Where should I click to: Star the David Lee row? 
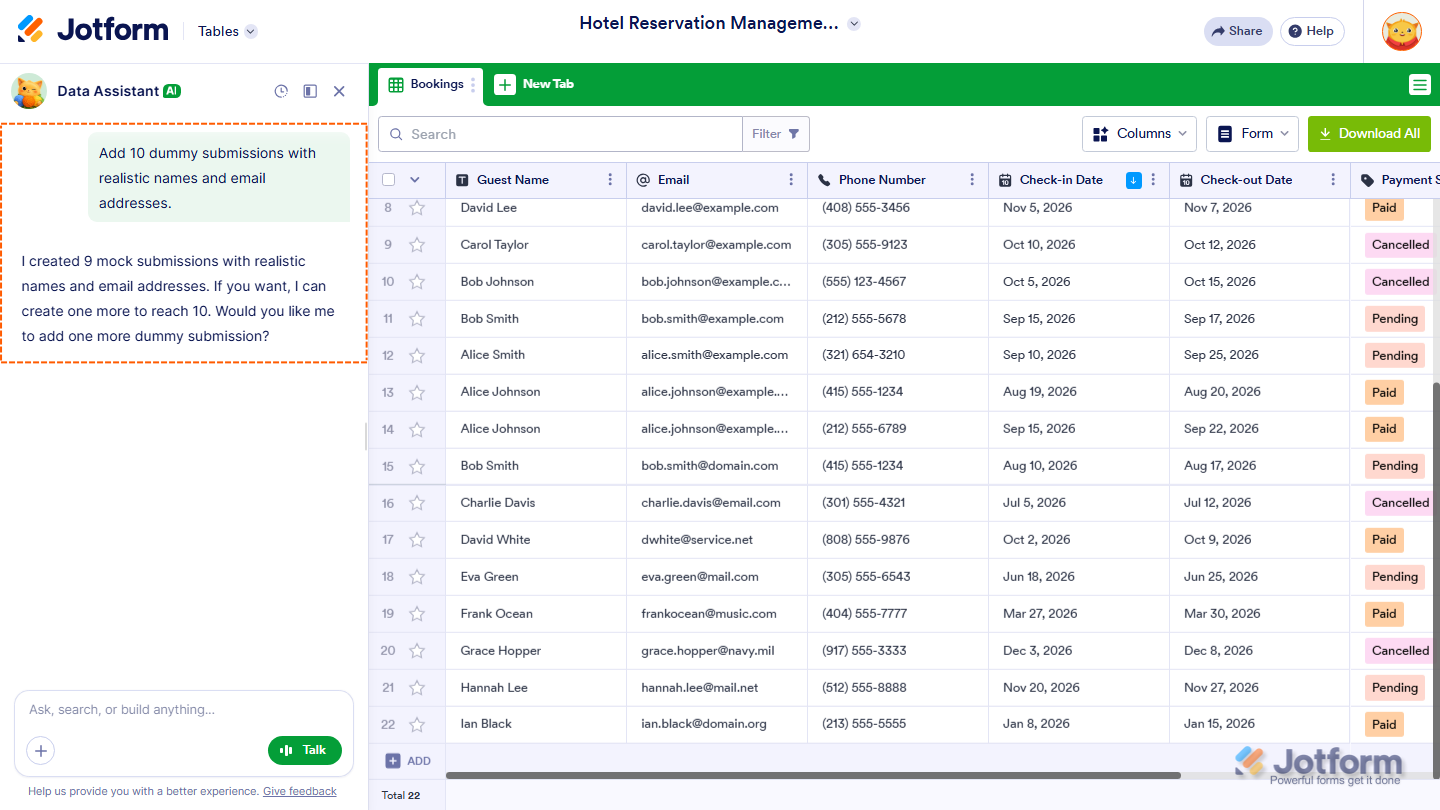pos(417,208)
